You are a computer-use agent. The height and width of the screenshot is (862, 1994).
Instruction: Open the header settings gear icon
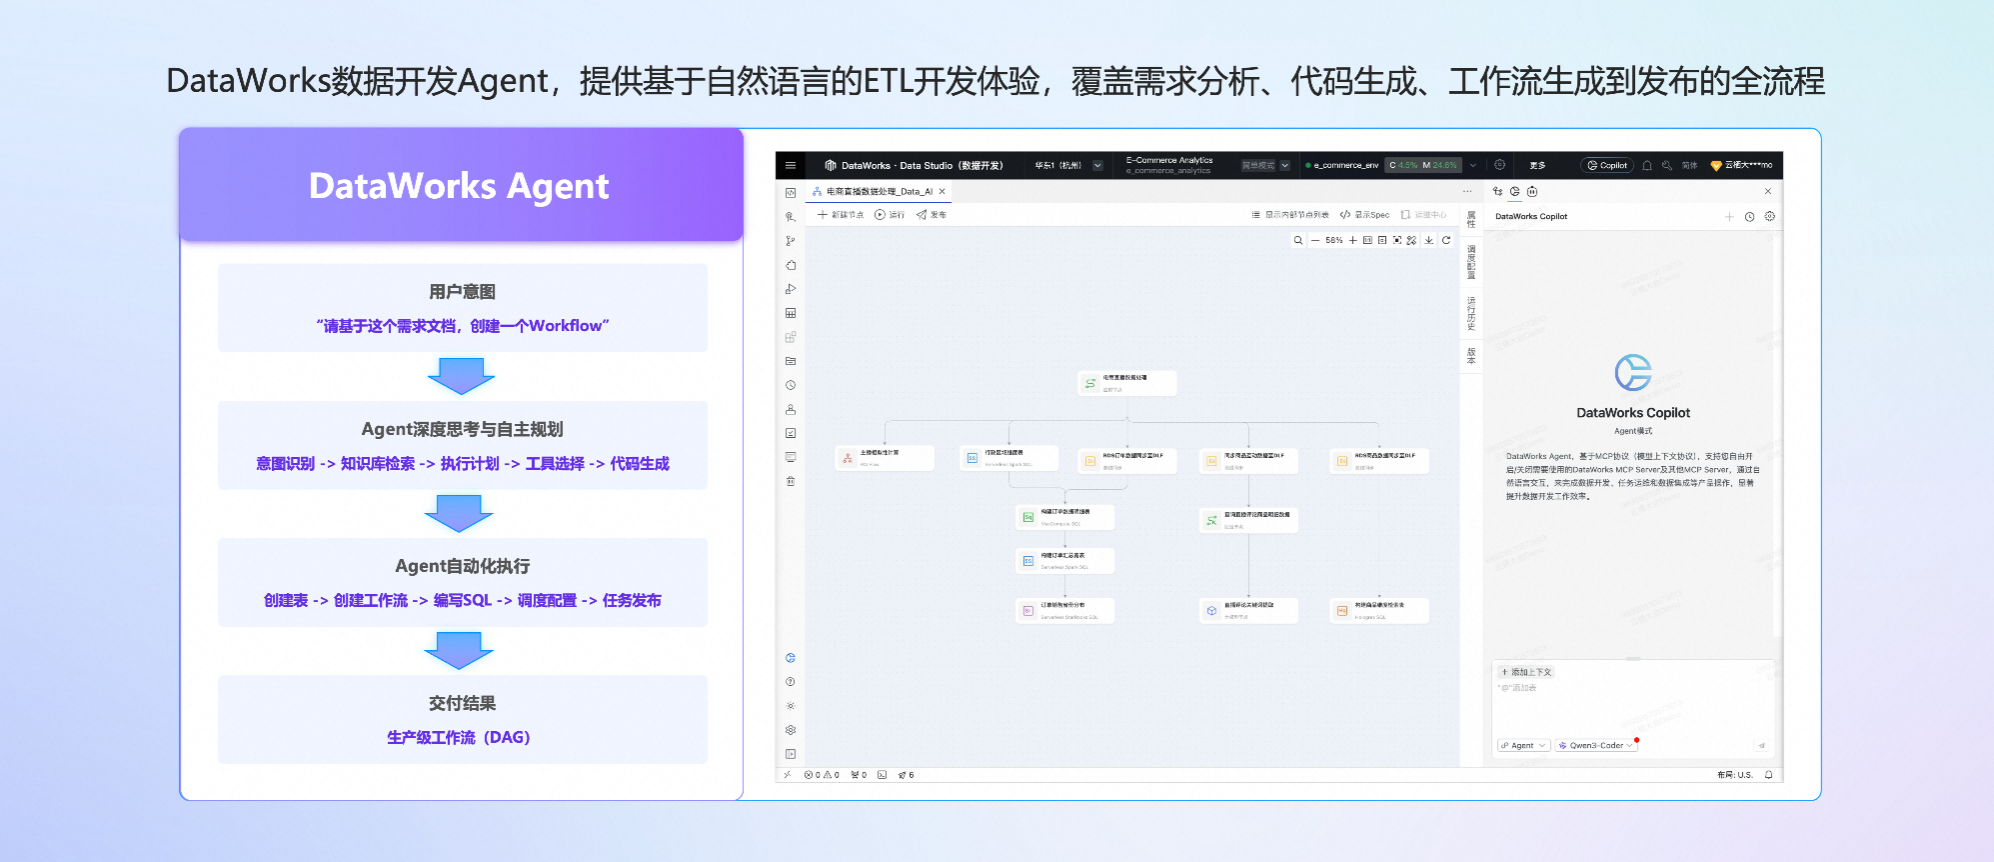[x=1499, y=165]
